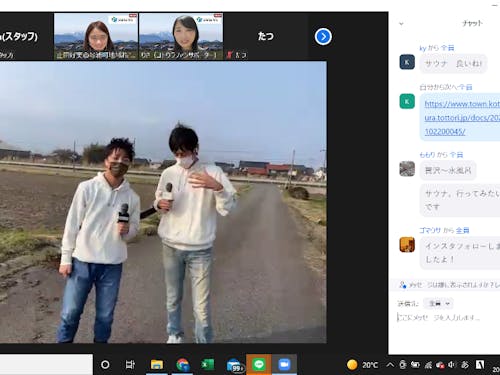Switch to Zoom on the taskbar
This screenshot has height=375, width=500.
(284, 365)
